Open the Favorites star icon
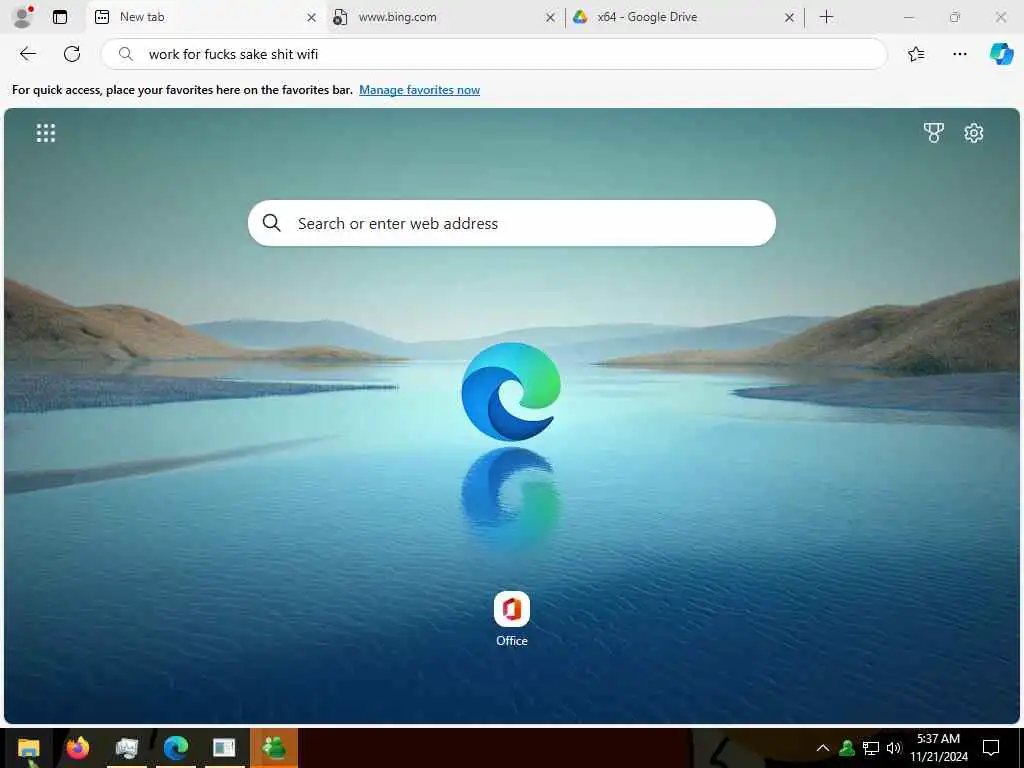The width and height of the screenshot is (1024, 768). click(x=916, y=54)
